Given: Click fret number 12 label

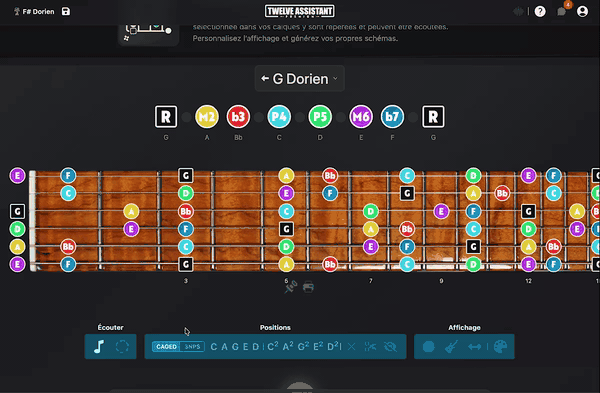Looking at the screenshot, I should click(x=528, y=281).
